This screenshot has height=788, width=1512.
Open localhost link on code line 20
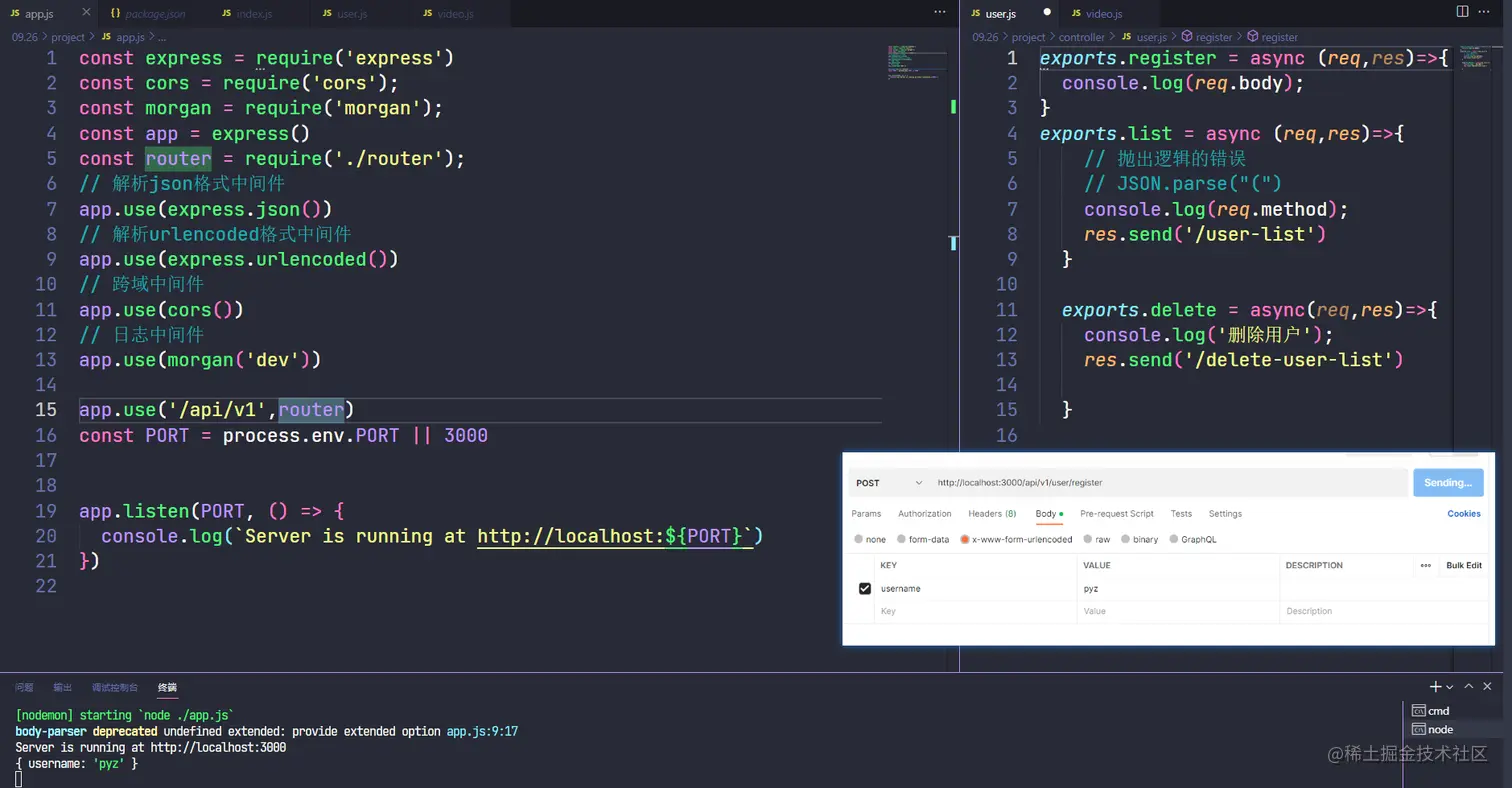click(614, 536)
